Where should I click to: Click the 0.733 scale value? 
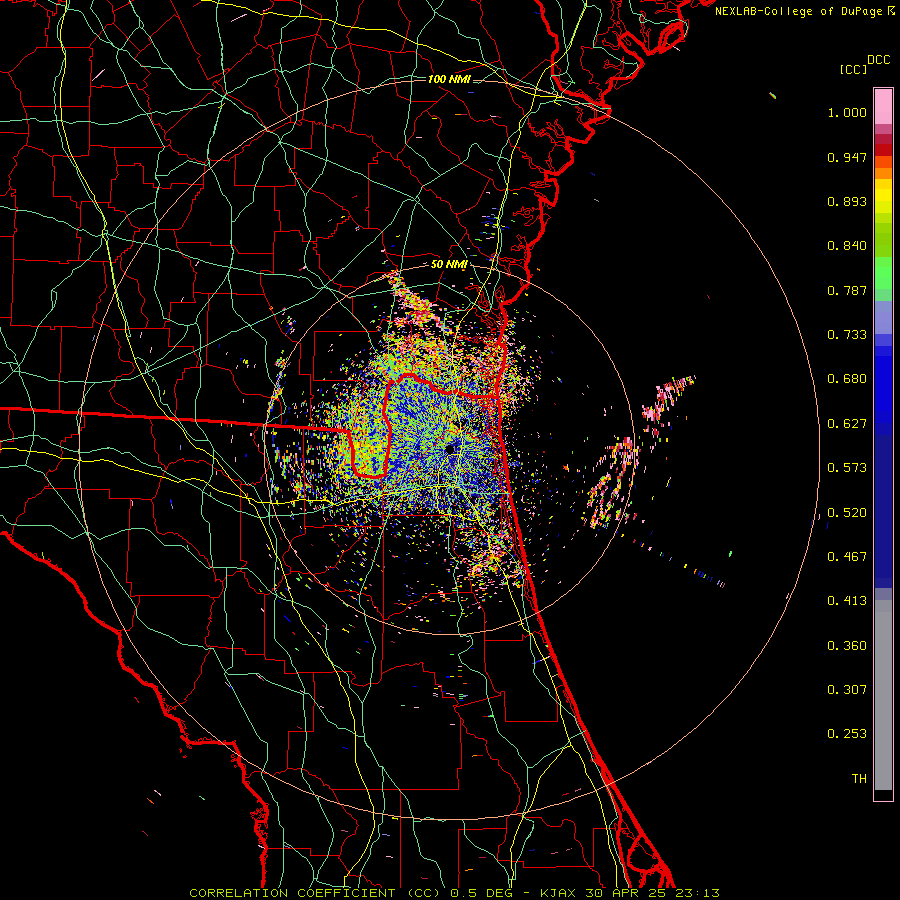[847, 335]
